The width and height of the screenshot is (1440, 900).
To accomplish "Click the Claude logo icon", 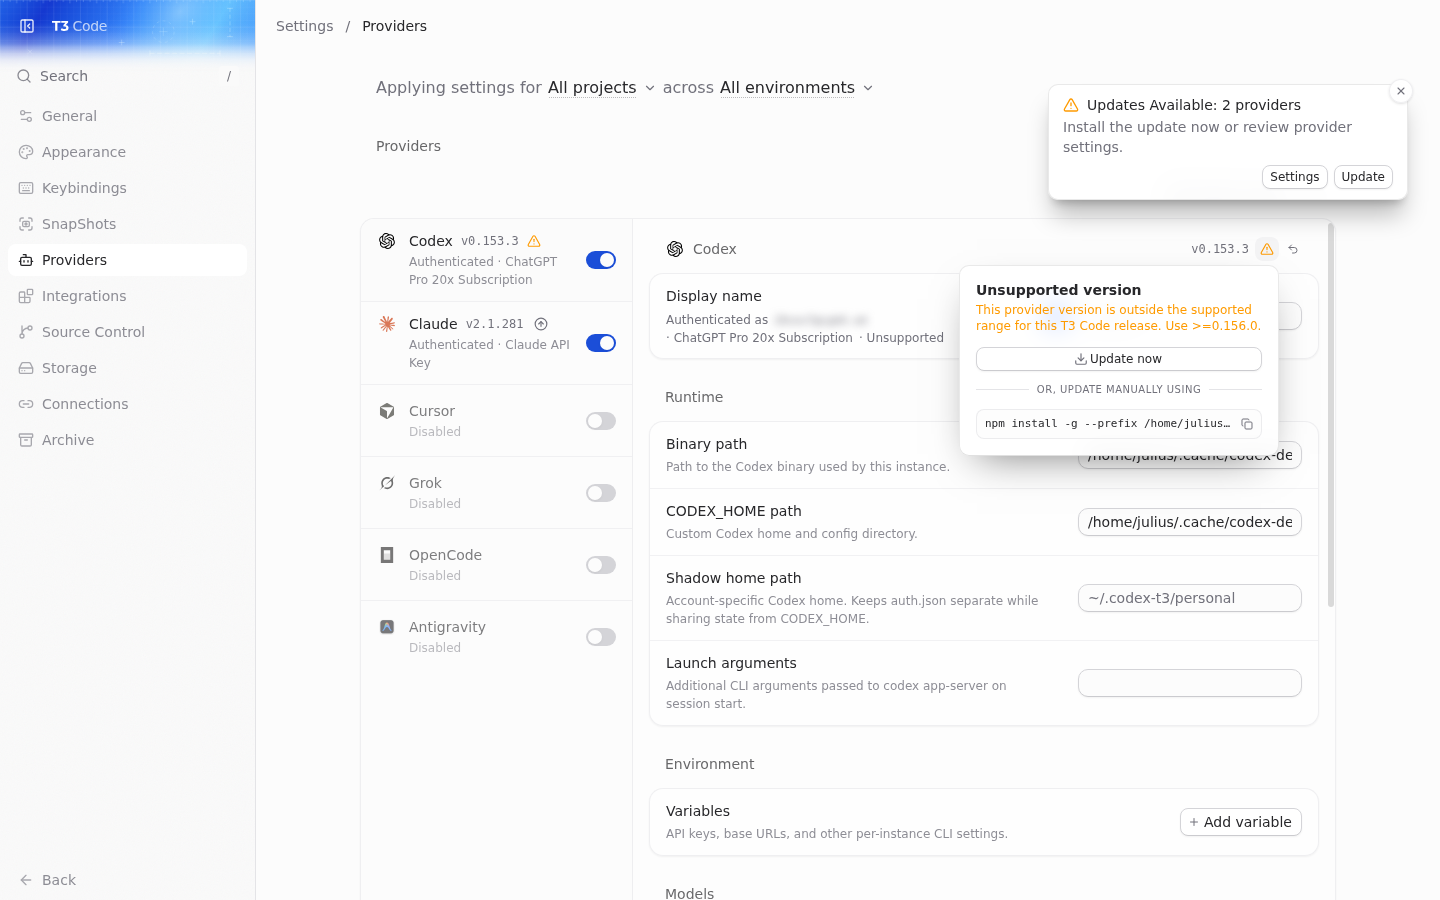I will click(387, 324).
